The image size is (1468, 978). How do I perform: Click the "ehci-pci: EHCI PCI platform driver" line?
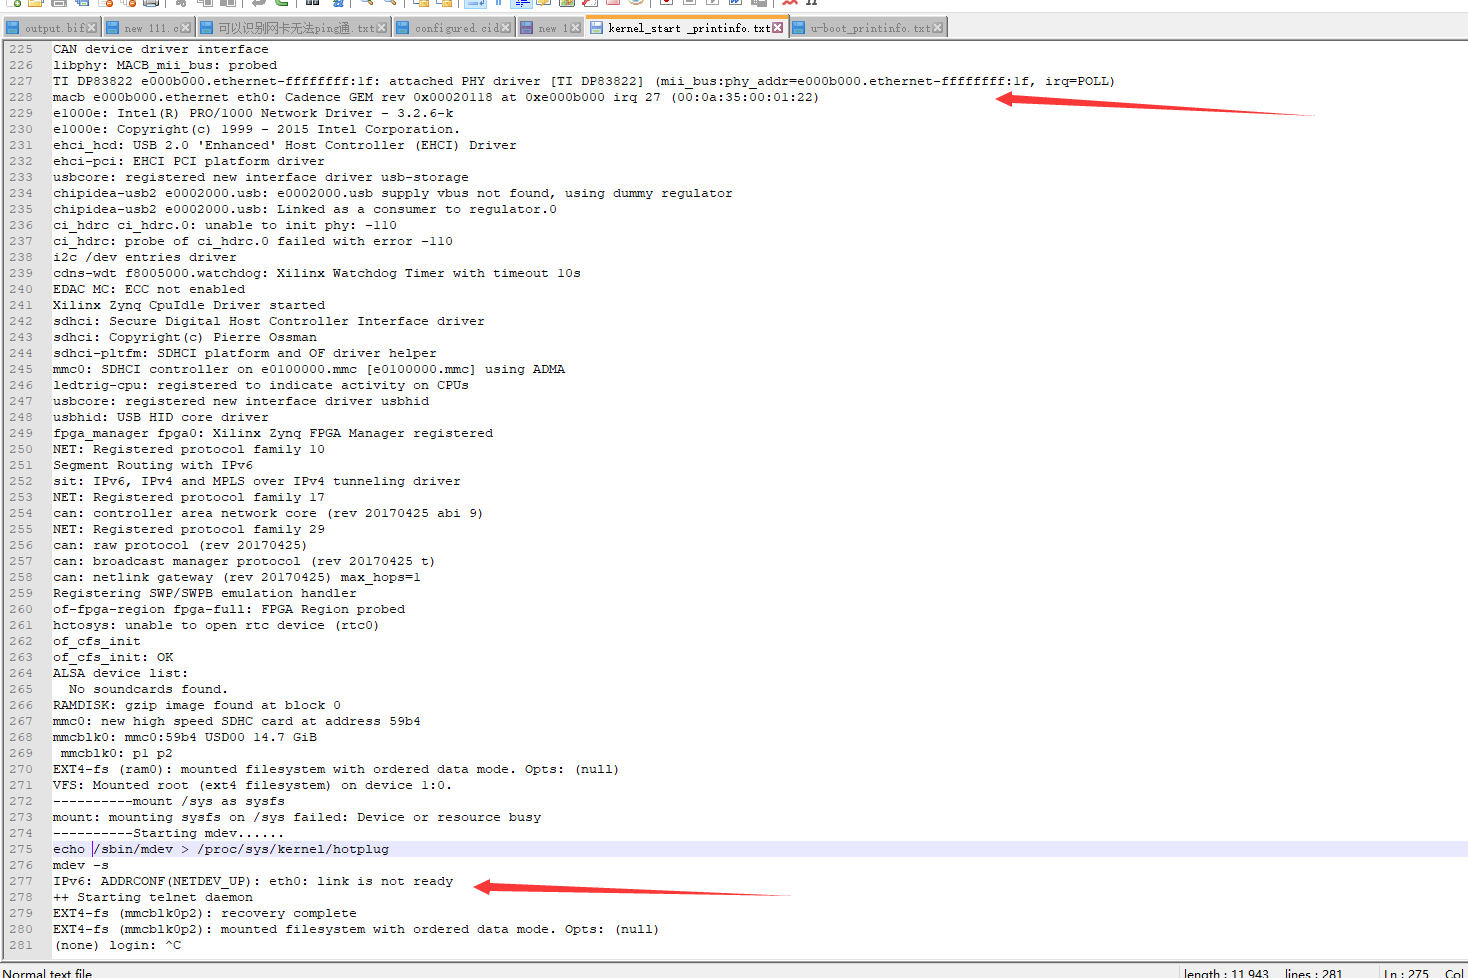tap(189, 161)
